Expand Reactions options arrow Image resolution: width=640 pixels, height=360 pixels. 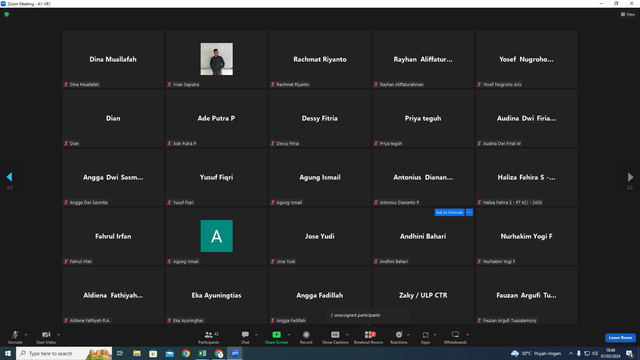click(x=408, y=335)
